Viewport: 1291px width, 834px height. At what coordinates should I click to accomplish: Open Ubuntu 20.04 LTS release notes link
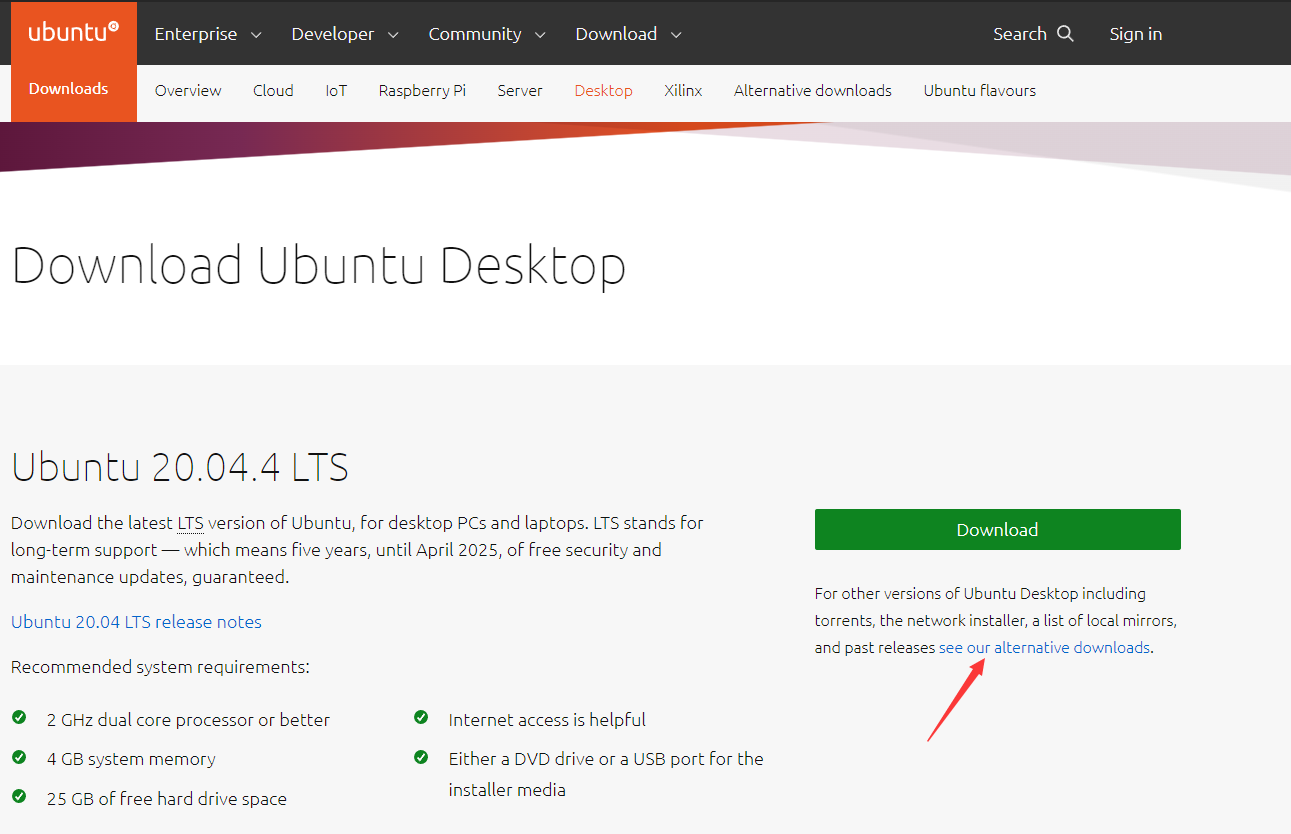pos(136,622)
